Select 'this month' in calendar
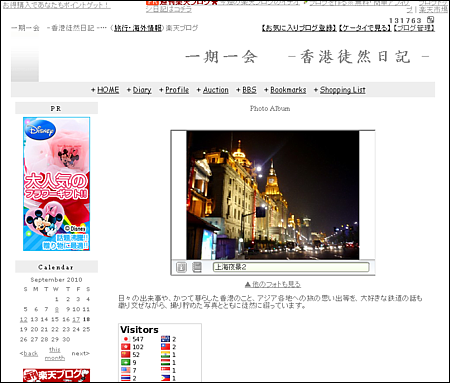Viewport: 450px width, 383px height. (55, 354)
